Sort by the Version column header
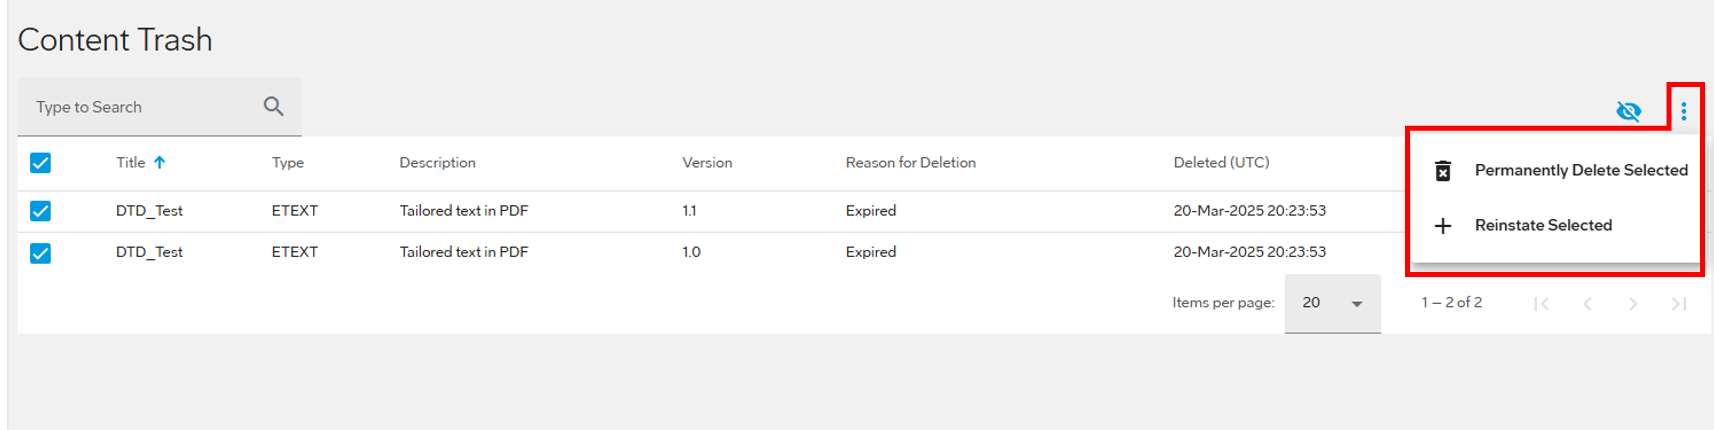The image size is (1714, 430). (707, 162)
